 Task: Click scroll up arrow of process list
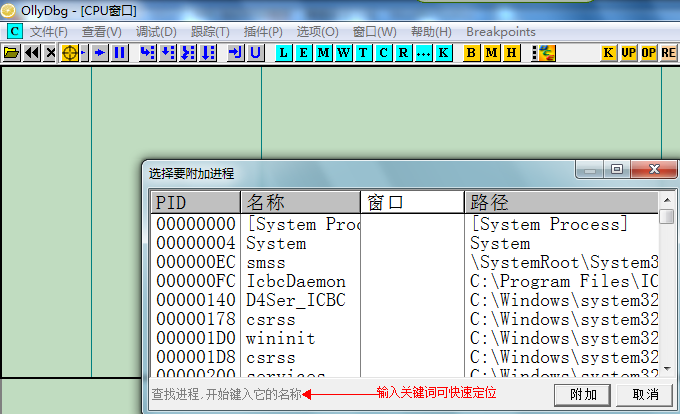point(667,200)
